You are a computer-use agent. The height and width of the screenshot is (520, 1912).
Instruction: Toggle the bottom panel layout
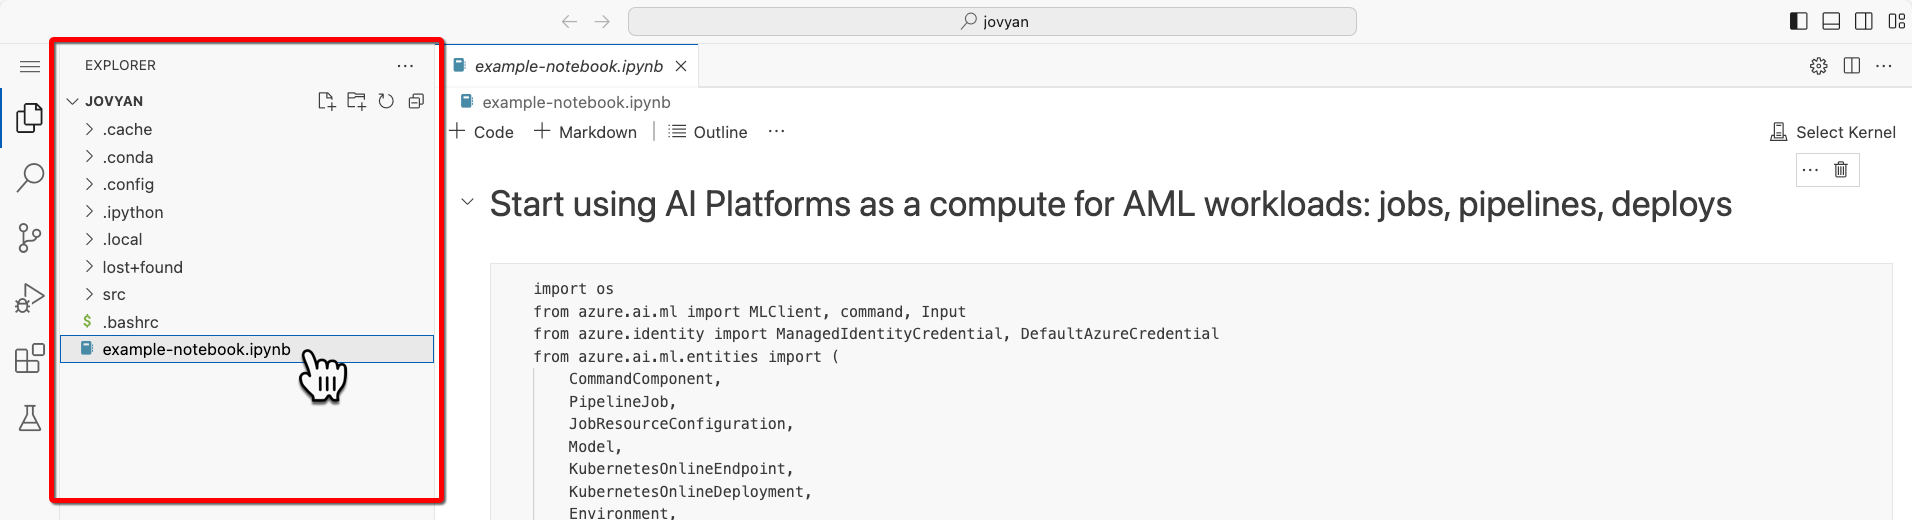[1831, 21]
